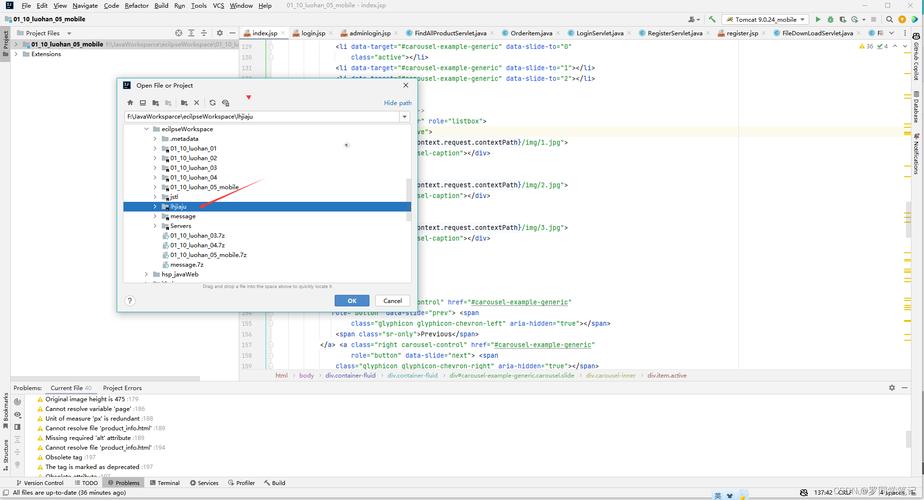Expand the 01_10_luohan_01 folder
This screenshot has height=500, width=924.
pos(155,149)
